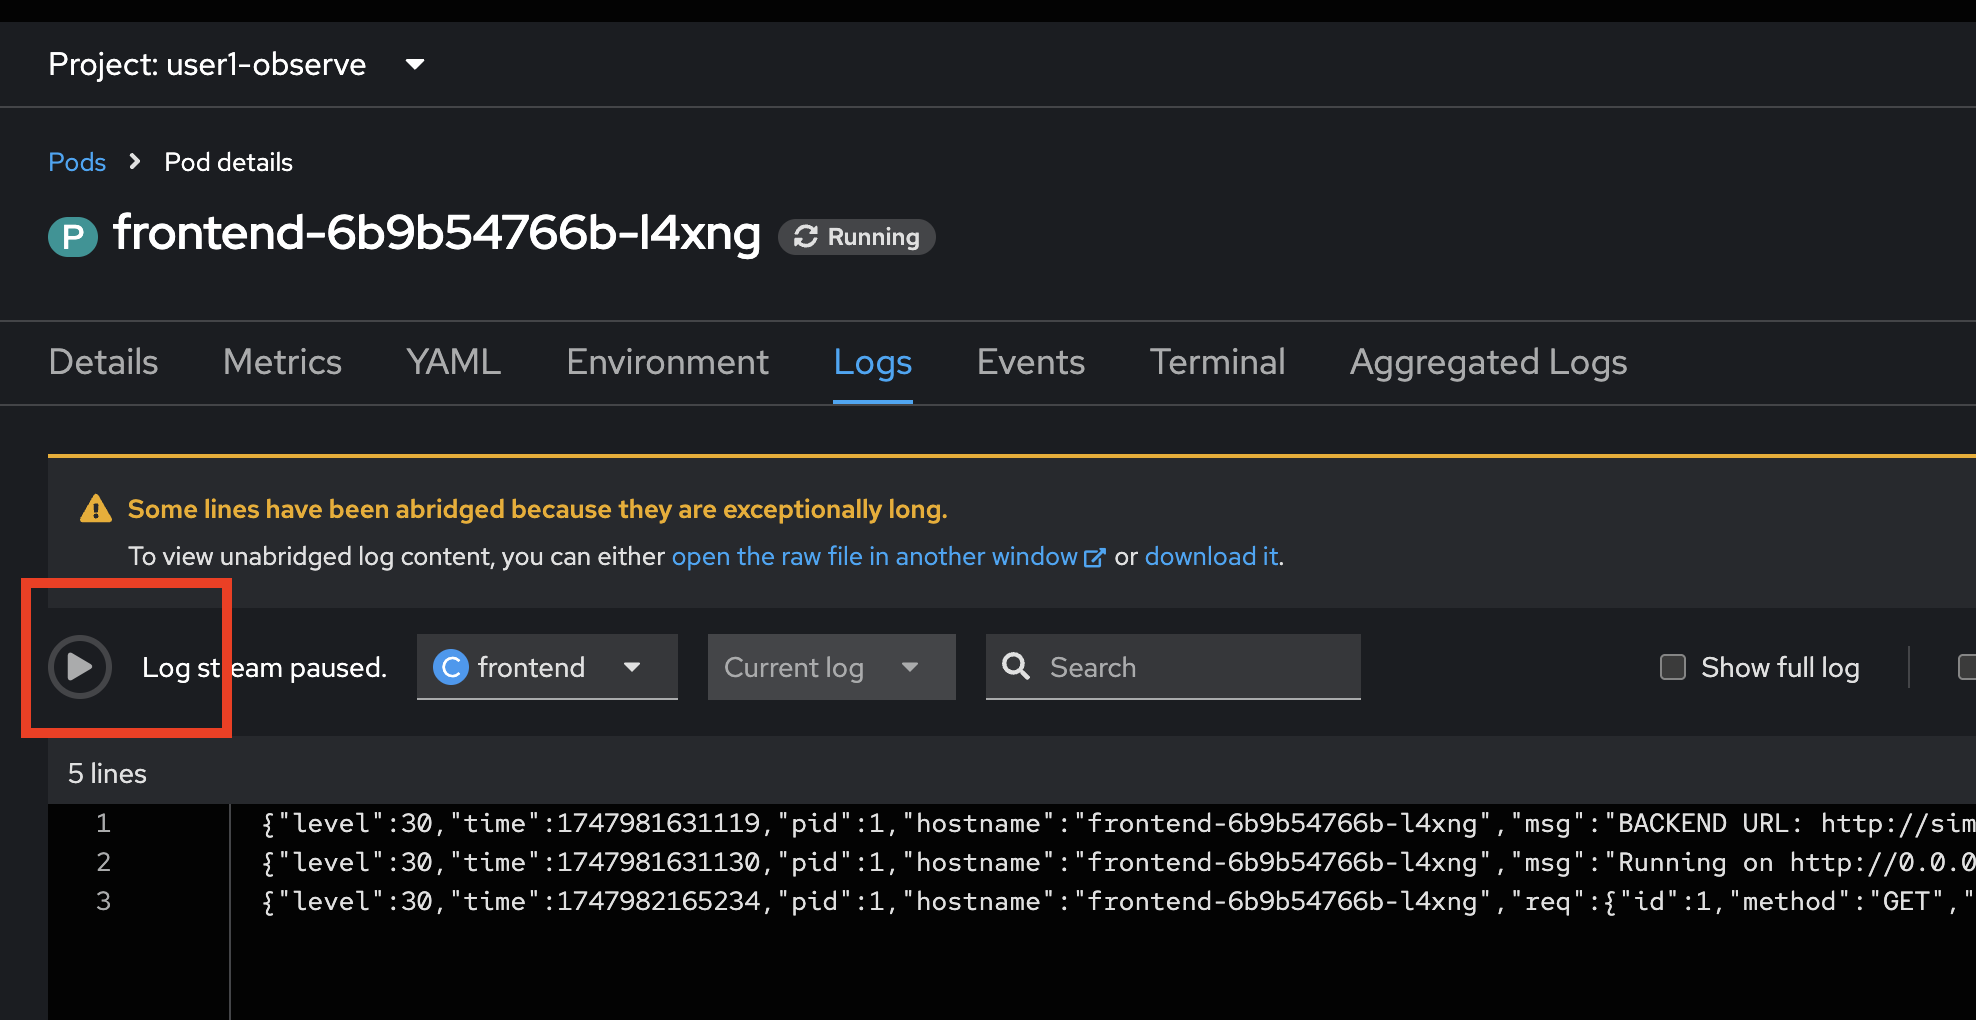Open the YAML tab
The image size is (1976, 1020).
point(453,362)
